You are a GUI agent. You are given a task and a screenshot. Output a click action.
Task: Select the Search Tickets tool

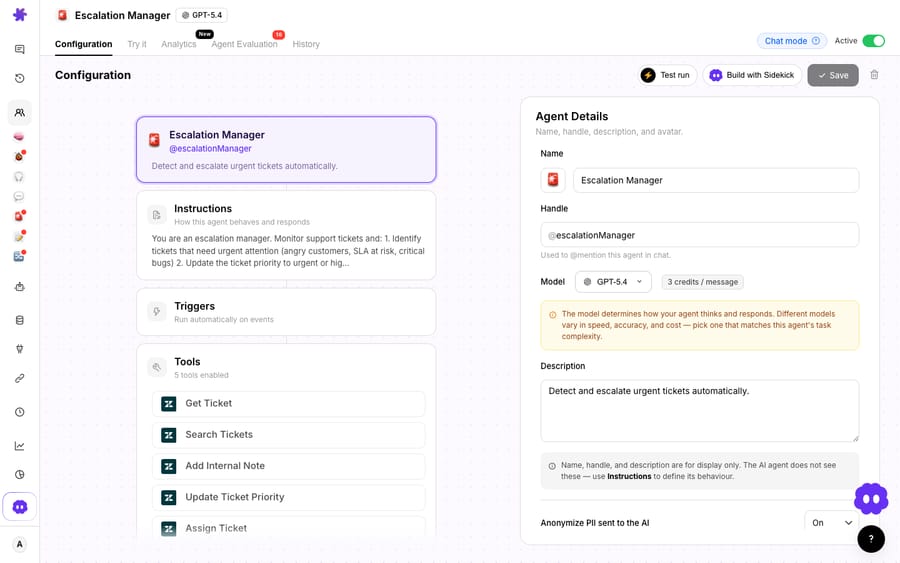click(x=289, y=434)
